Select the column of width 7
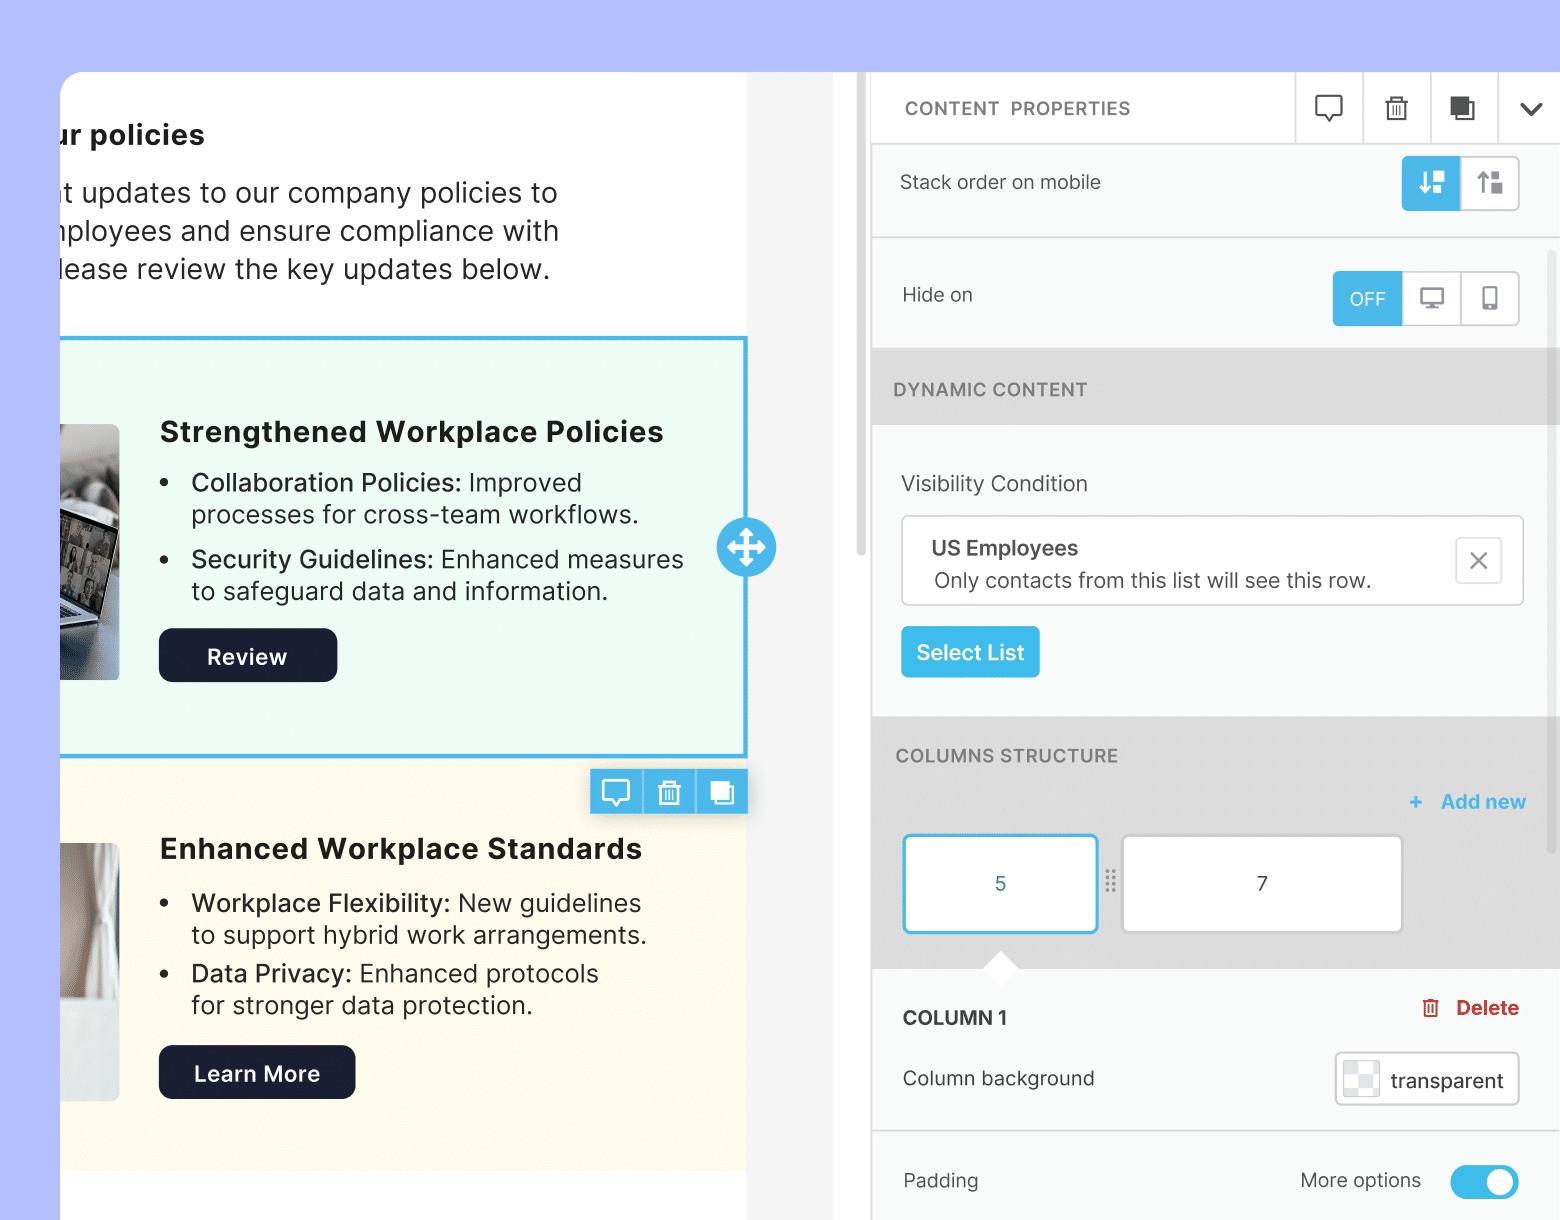 click(1262, 884)
